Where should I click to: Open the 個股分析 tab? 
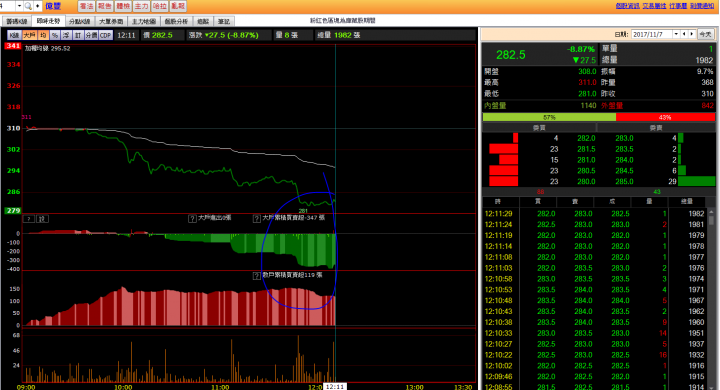click(176, 21)
